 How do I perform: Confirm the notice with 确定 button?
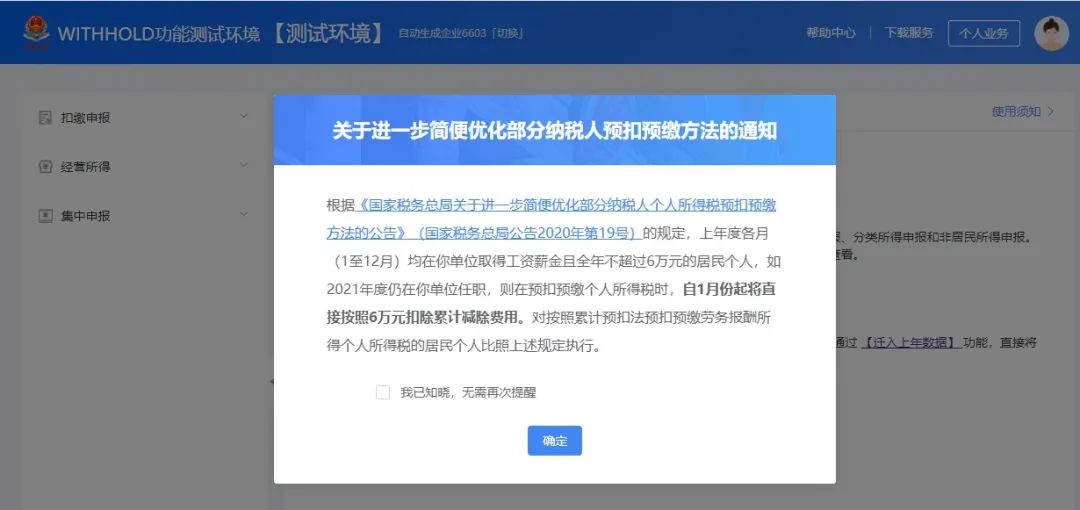click(x=554, y=441)
